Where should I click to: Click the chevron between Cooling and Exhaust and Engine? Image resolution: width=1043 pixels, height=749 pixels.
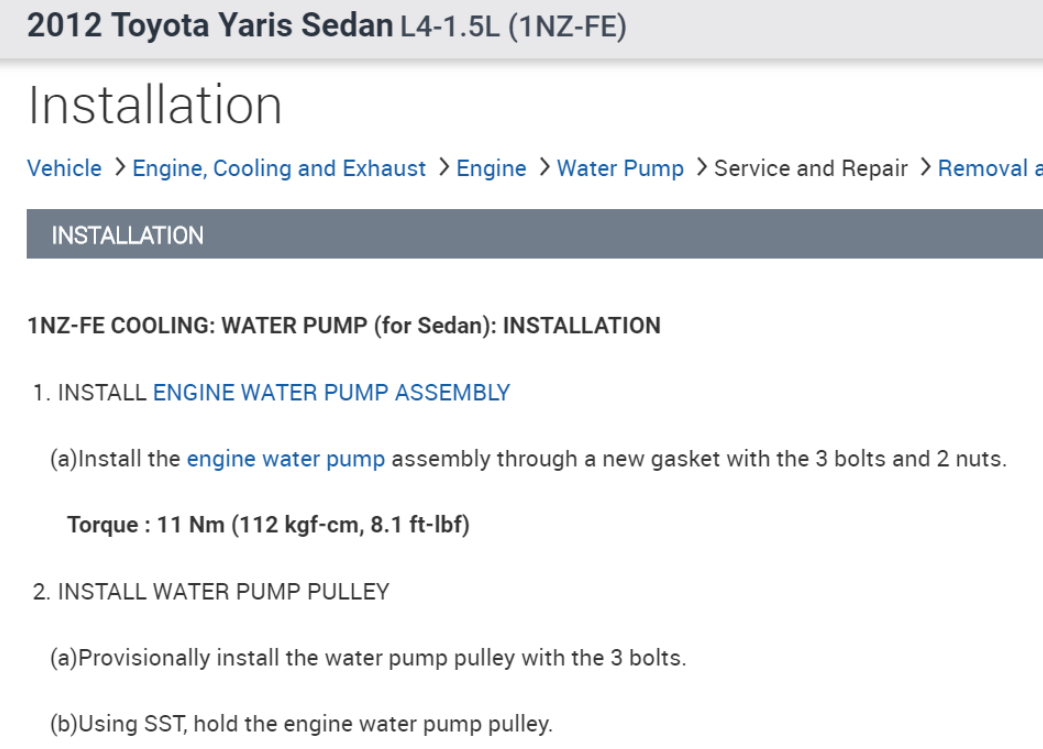click(442, 168)
